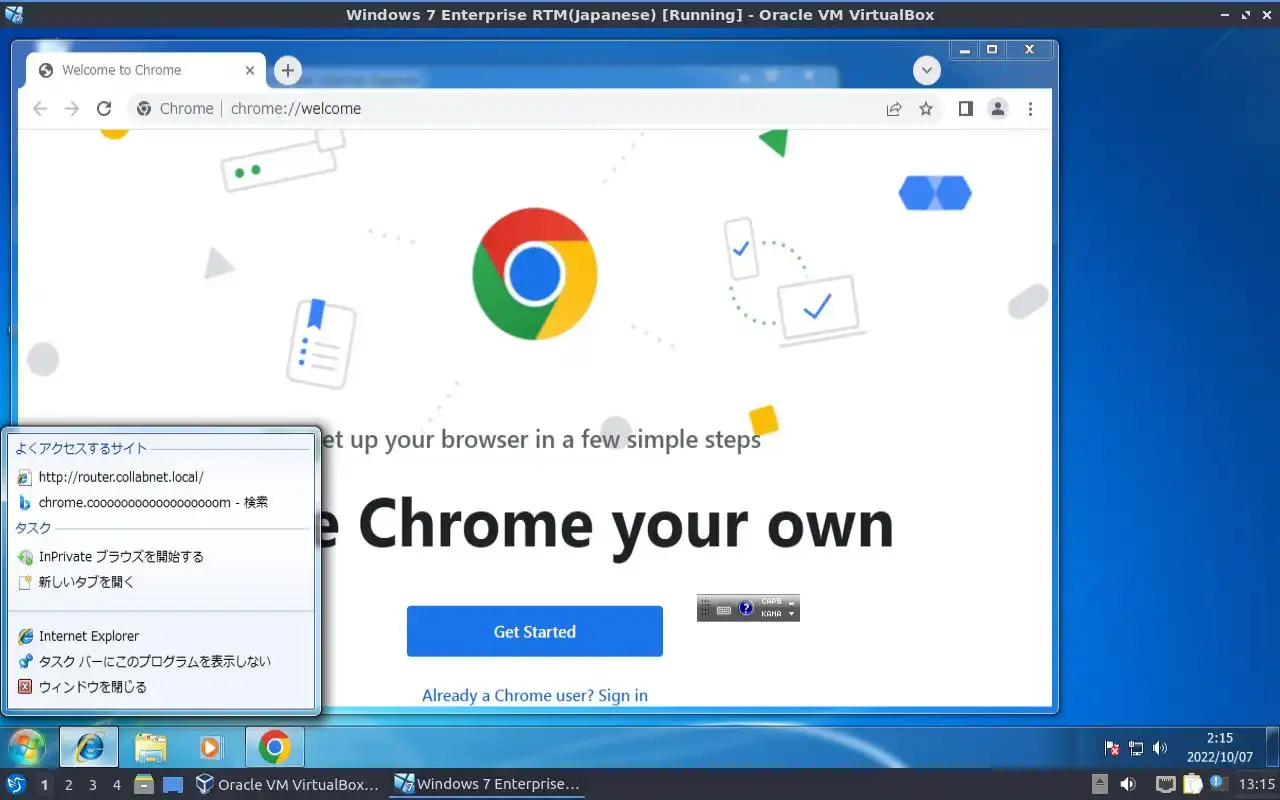Click Internet Explorer taskbar icon
Screen dimensions: 1280x800
pos(89,747)
